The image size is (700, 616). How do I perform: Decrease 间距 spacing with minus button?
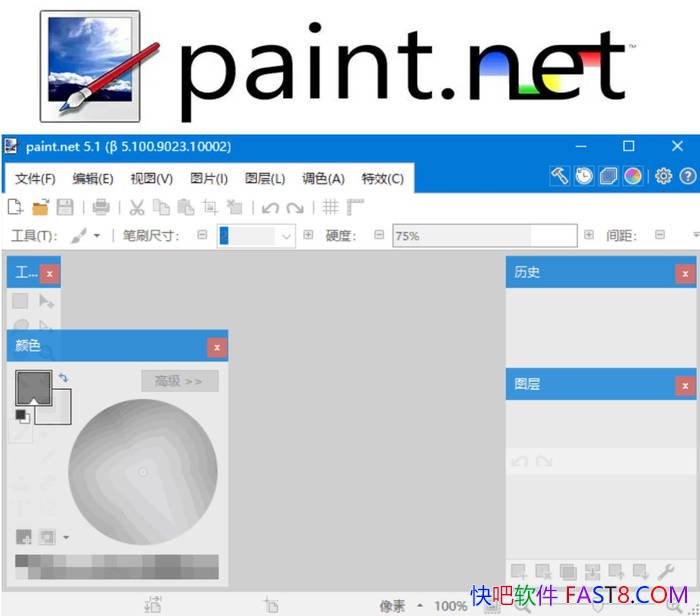click(660, 235)
